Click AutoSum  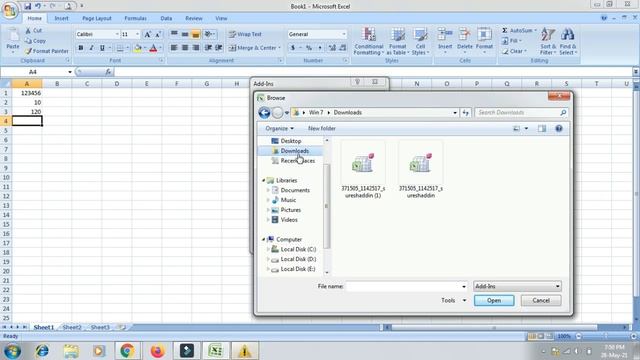click(x=518, y=31)
